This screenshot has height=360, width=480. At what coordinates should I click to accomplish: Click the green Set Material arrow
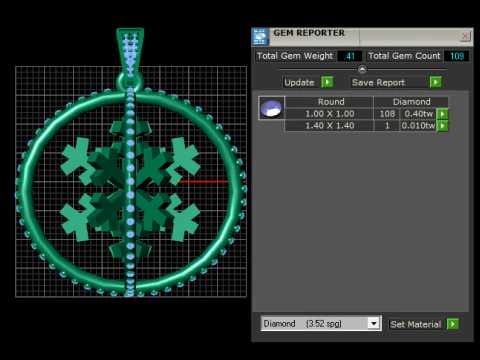[453, 324]
